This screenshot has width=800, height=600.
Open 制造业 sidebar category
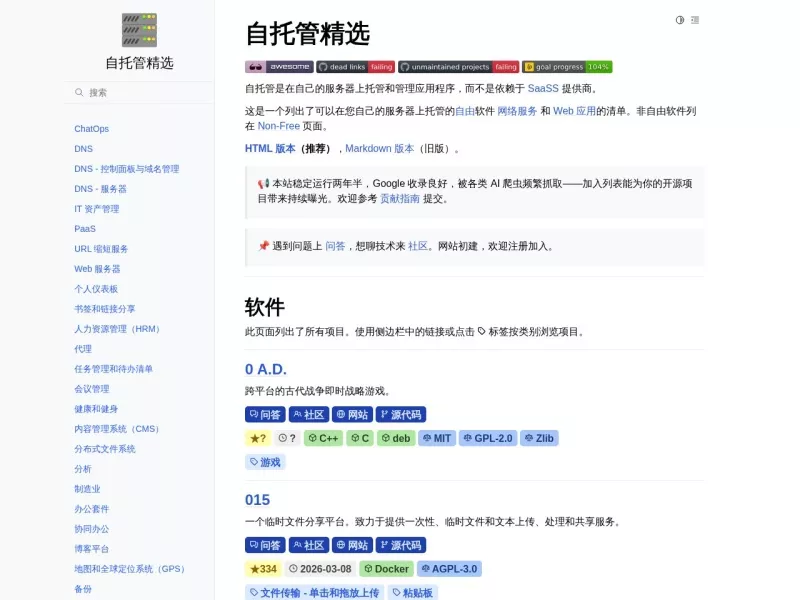87,489
